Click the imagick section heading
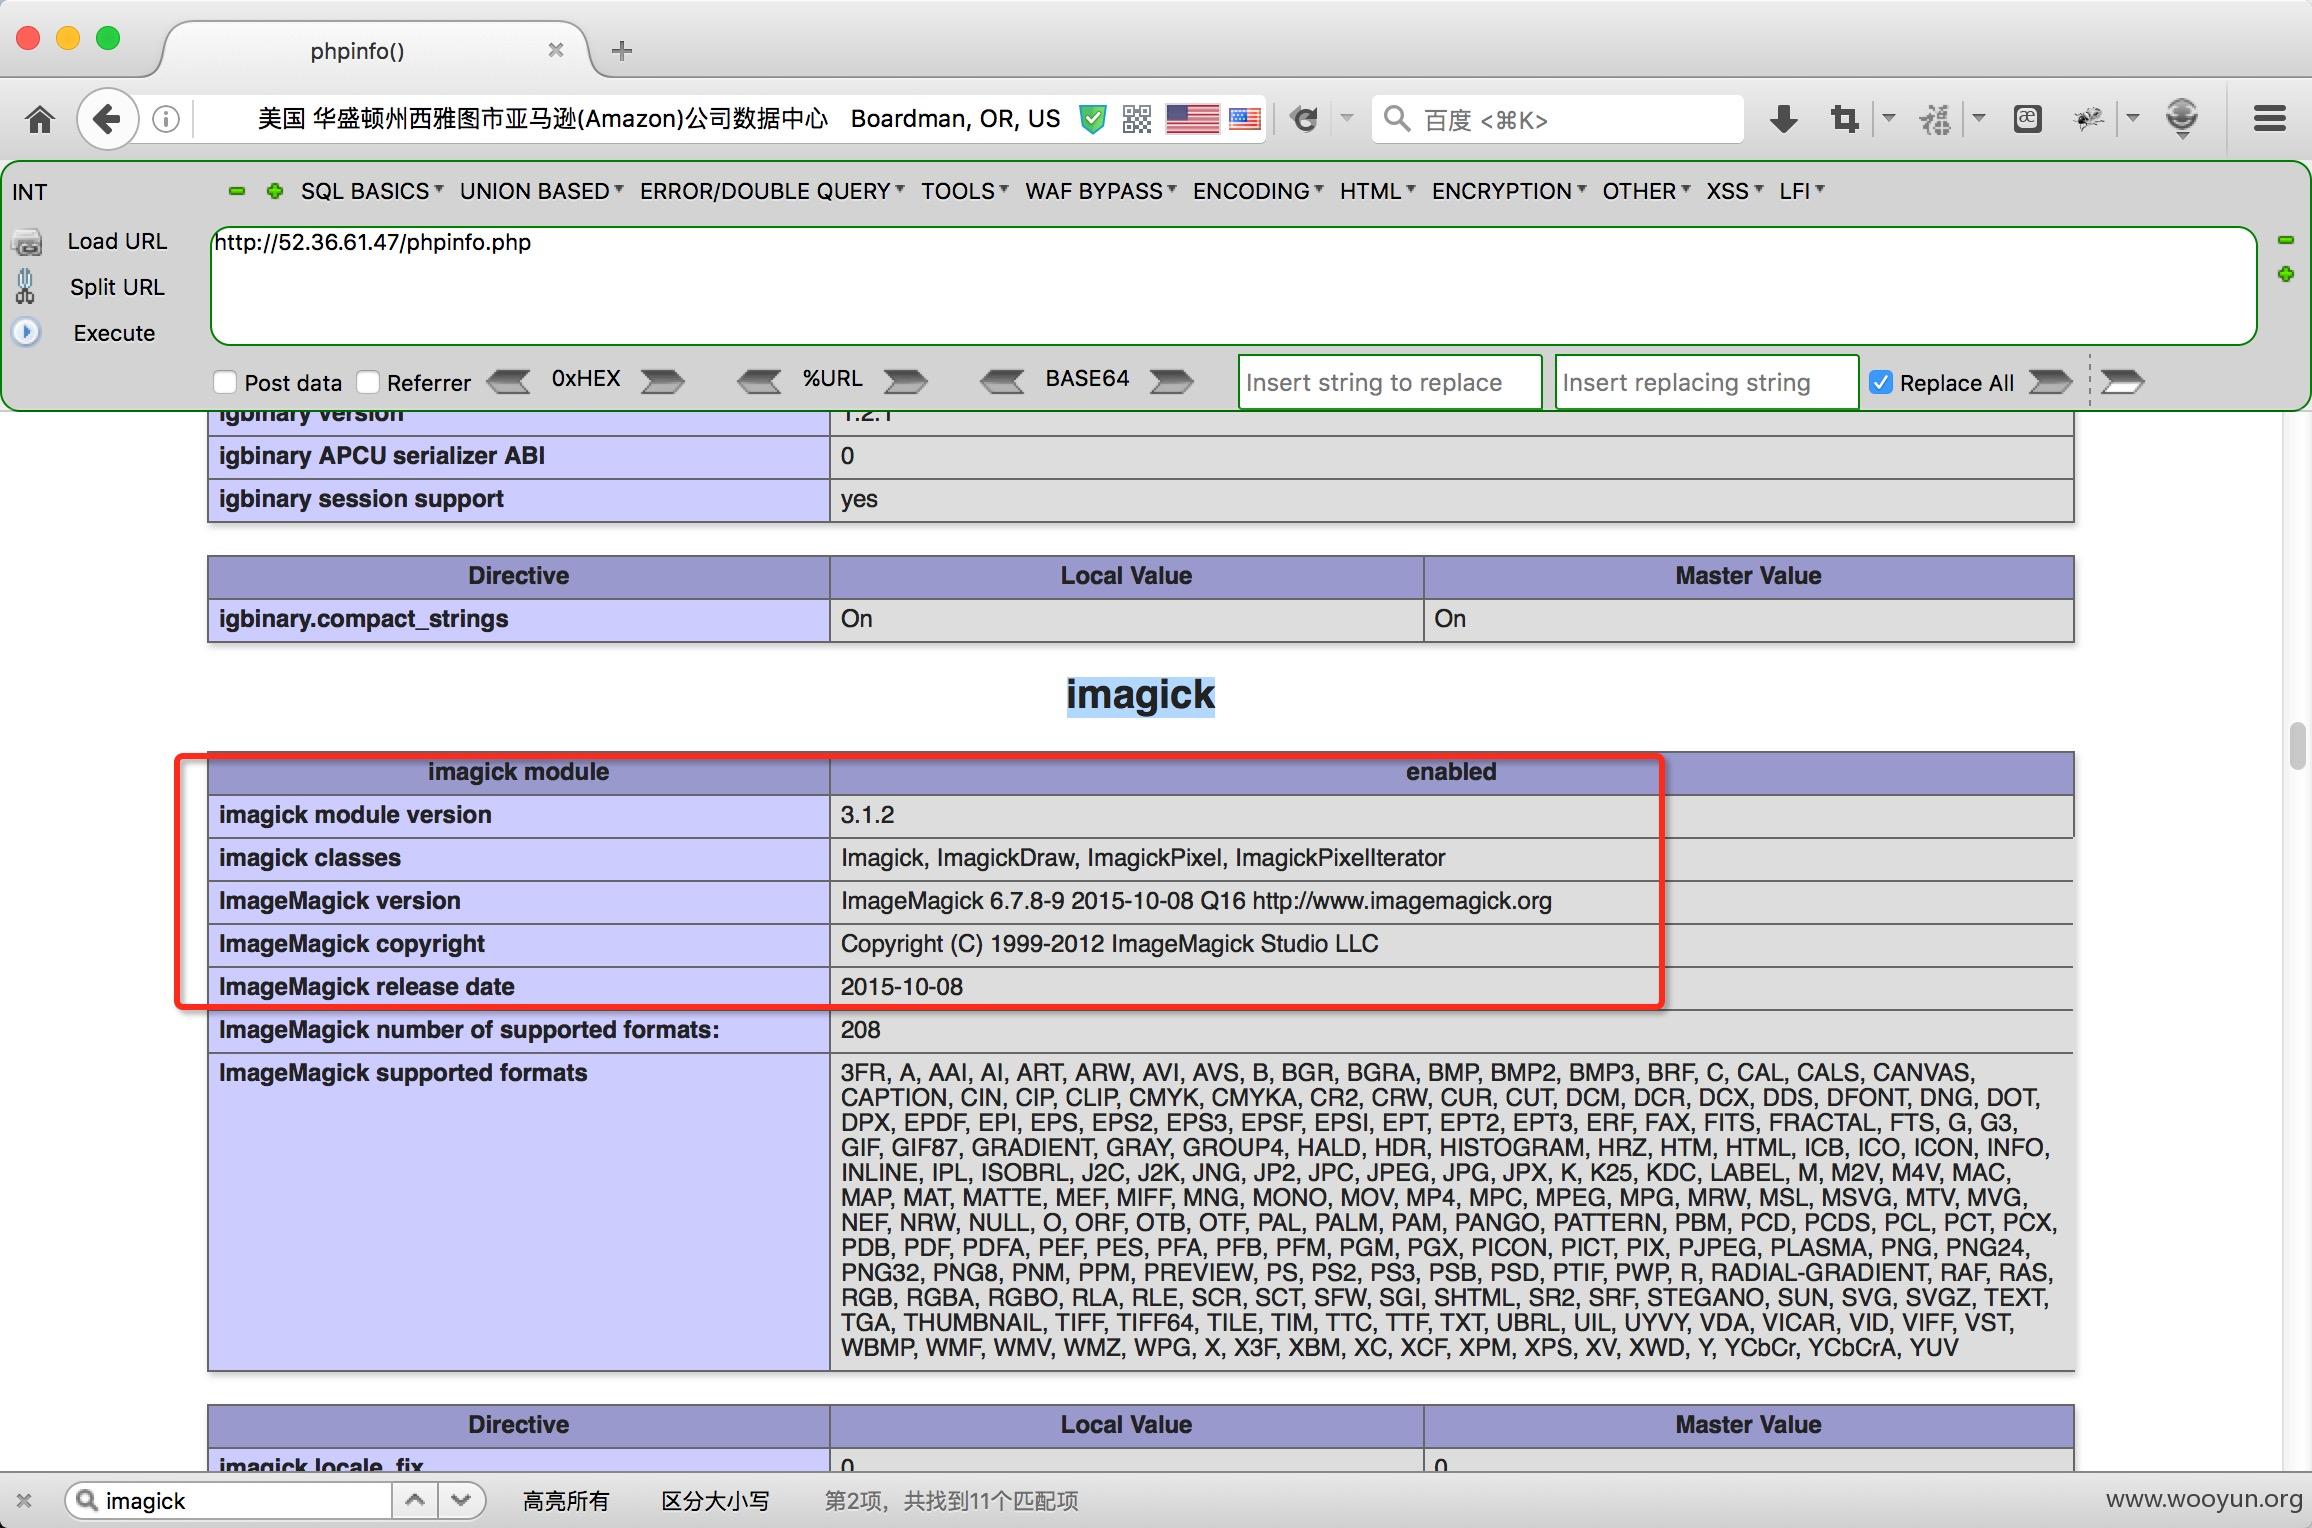 click(1140, 695)
